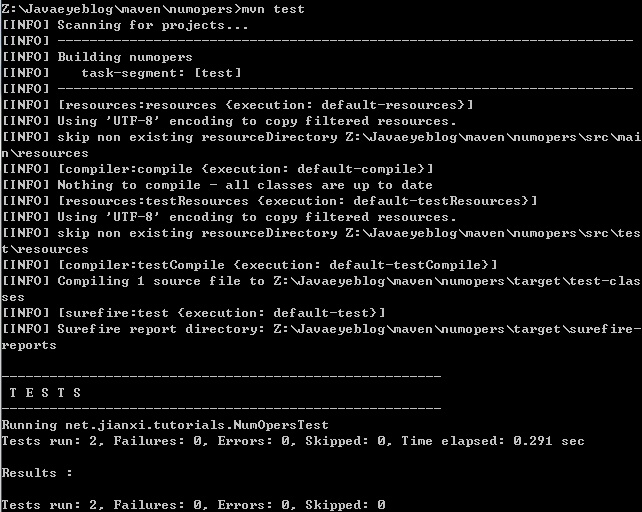Click the wrapped 'reports' text line

pos(29,345)
